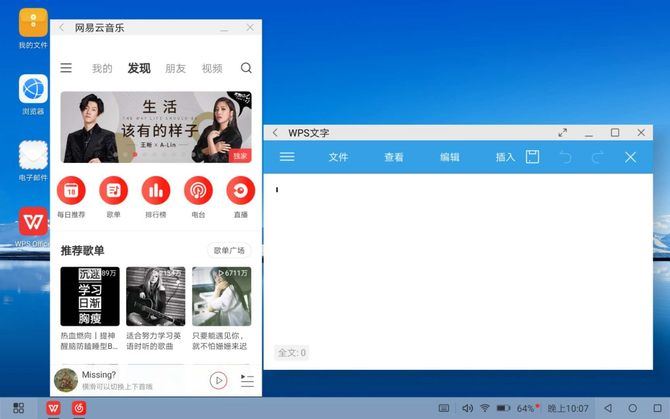
Task: Switch to the 发现 tab
Action: [139, 68]
